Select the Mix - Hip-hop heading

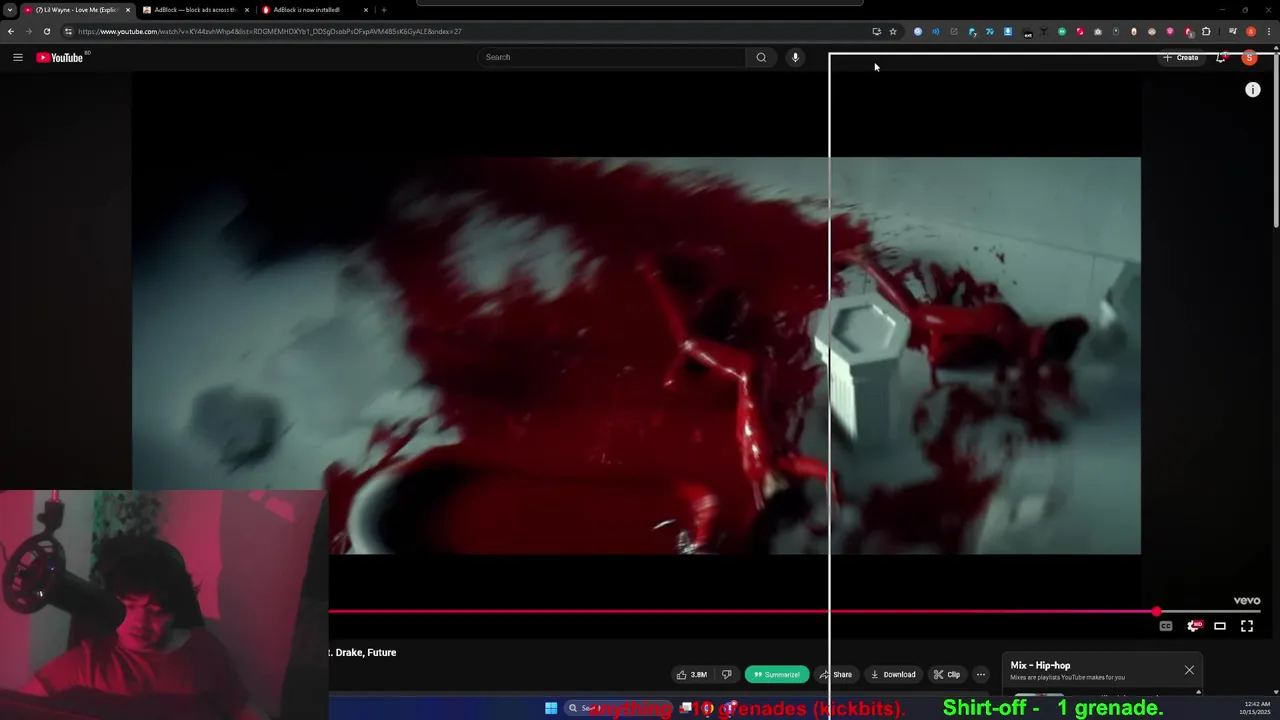(x=1040, y=665)
